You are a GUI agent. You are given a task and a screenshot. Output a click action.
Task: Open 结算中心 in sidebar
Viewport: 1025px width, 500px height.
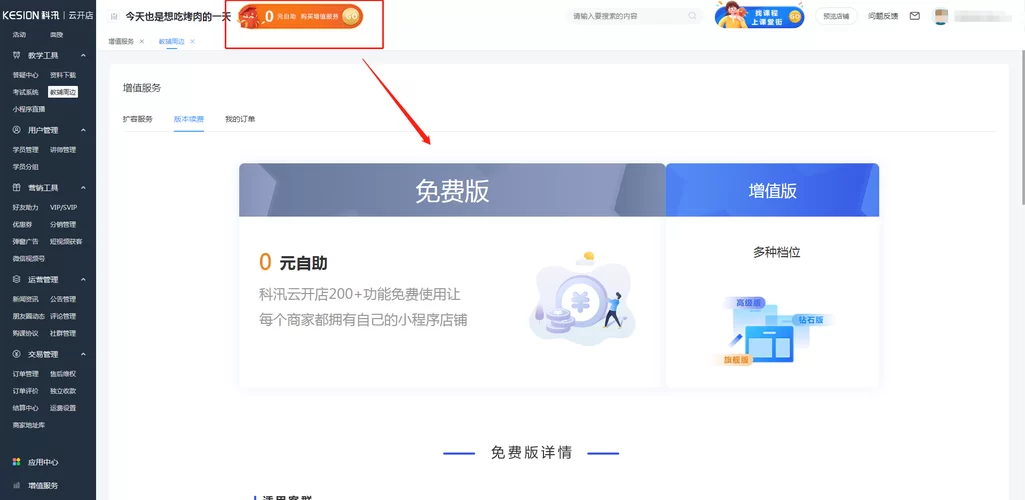pos(25,408)
